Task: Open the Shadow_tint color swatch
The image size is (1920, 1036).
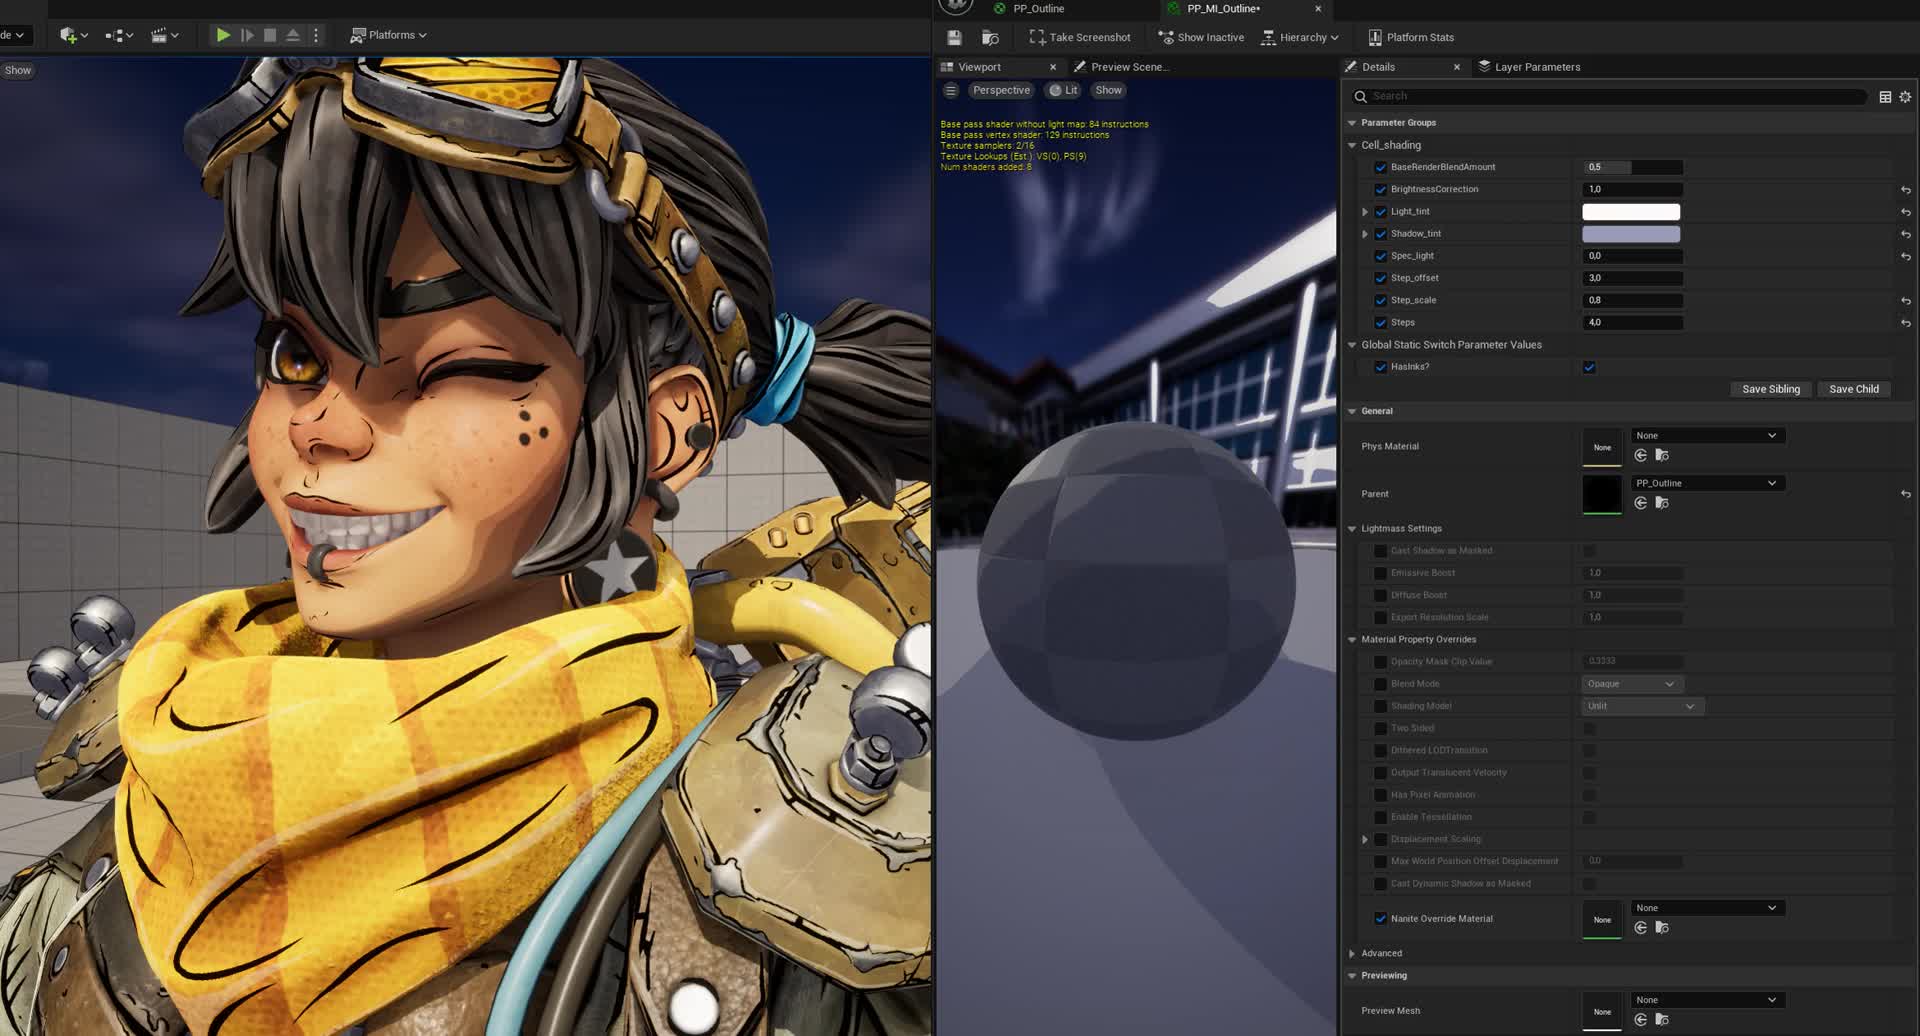Action: point(1630,234)
